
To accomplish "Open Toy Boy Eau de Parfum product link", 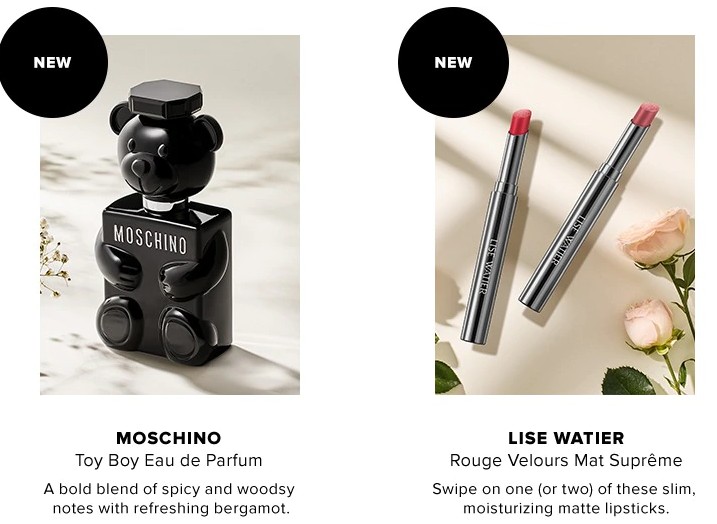I will click(169, 460).
